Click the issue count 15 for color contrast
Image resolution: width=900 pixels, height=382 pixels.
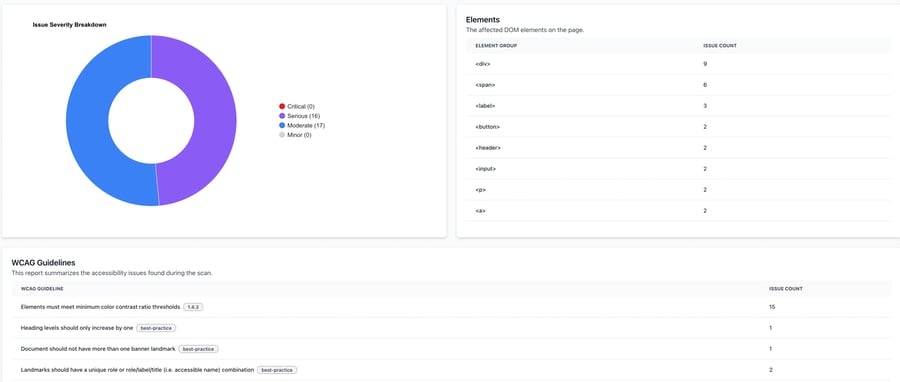(x=772, y=307)
